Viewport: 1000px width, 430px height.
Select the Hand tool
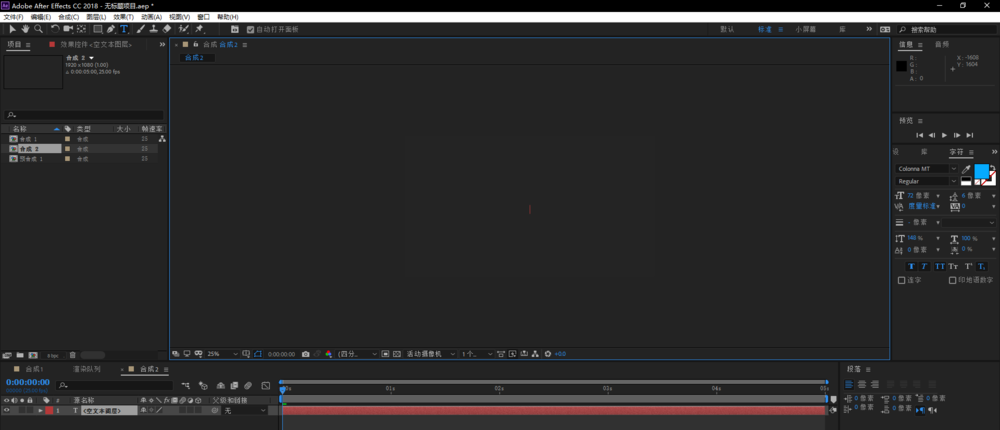pos(25,29)
